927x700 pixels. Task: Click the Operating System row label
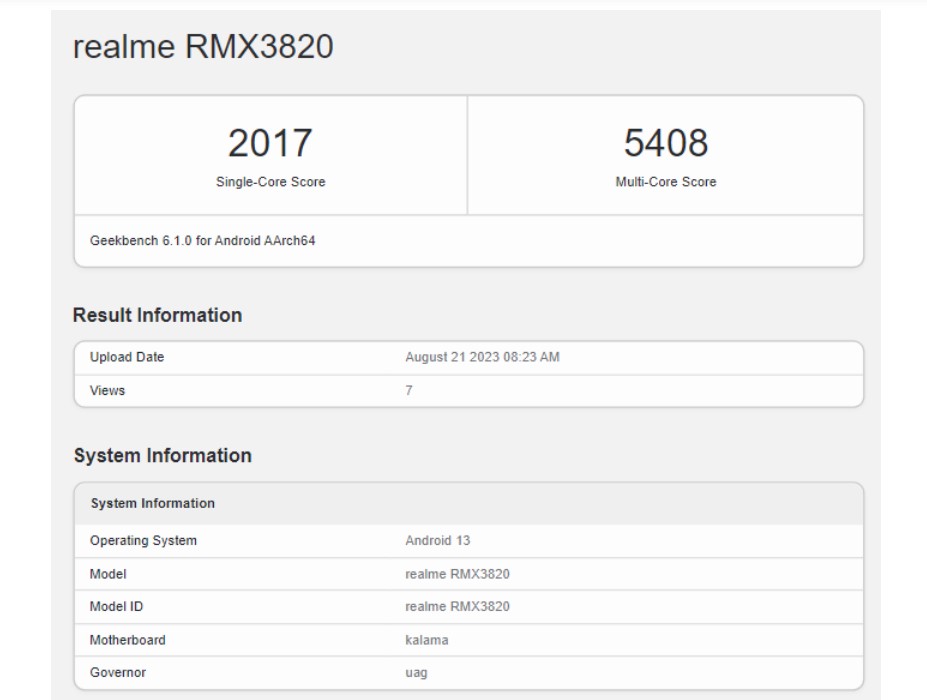(143, 540)
